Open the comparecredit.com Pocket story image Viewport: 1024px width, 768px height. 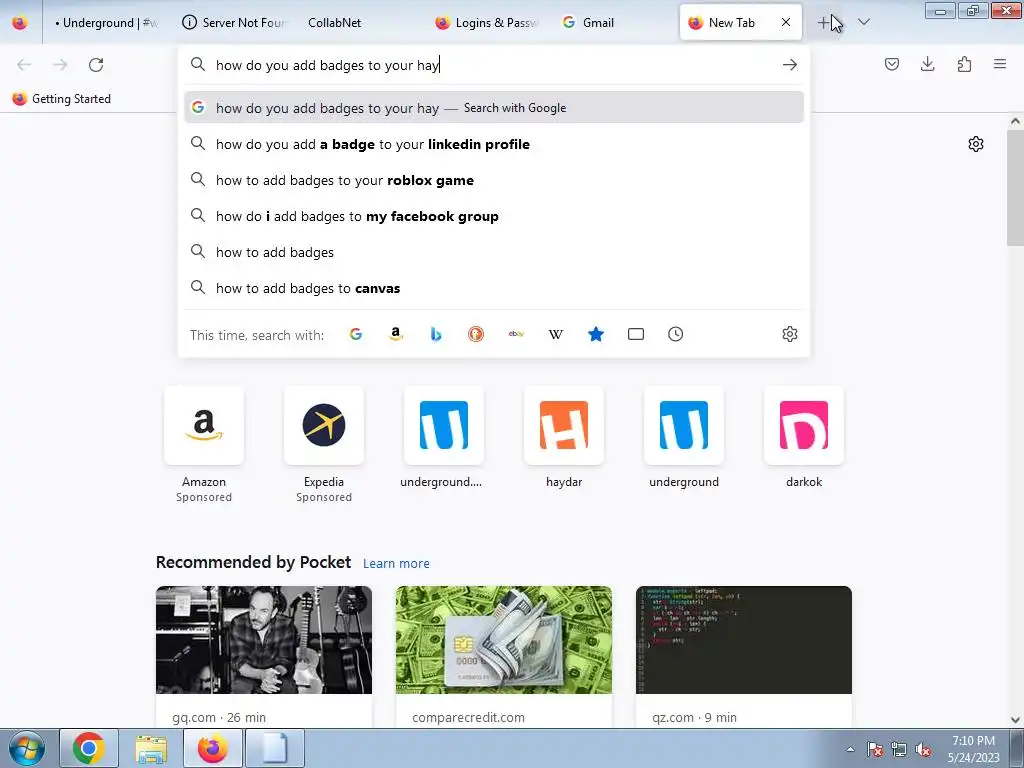point(504,640)
